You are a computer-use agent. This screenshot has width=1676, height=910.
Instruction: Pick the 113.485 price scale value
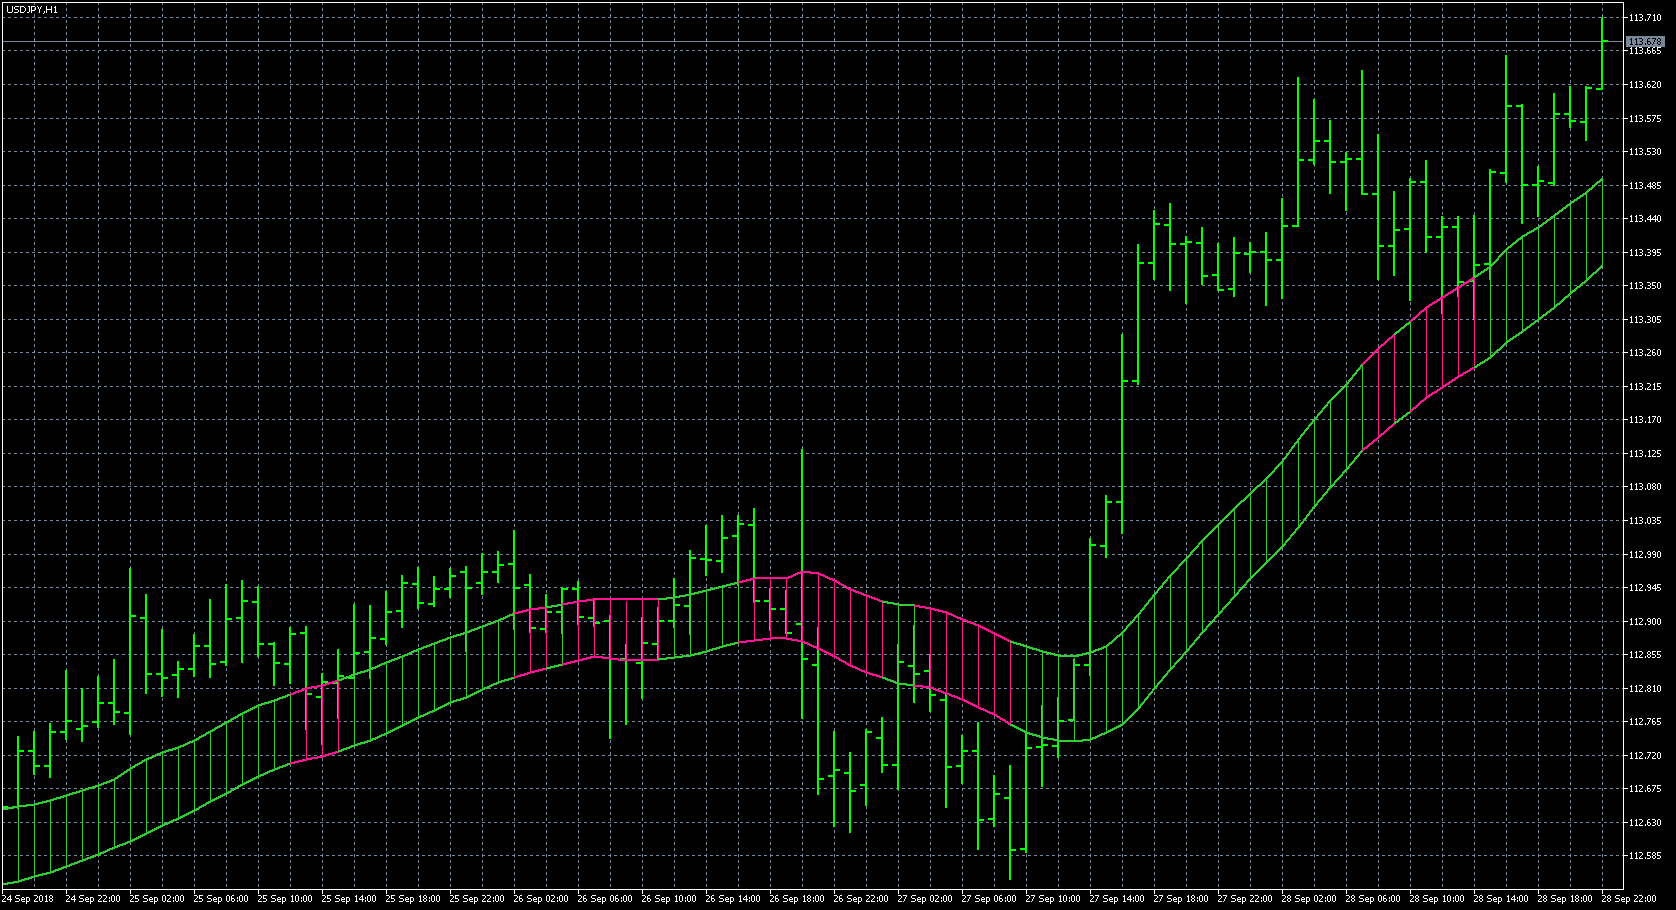pos(1645,185)
